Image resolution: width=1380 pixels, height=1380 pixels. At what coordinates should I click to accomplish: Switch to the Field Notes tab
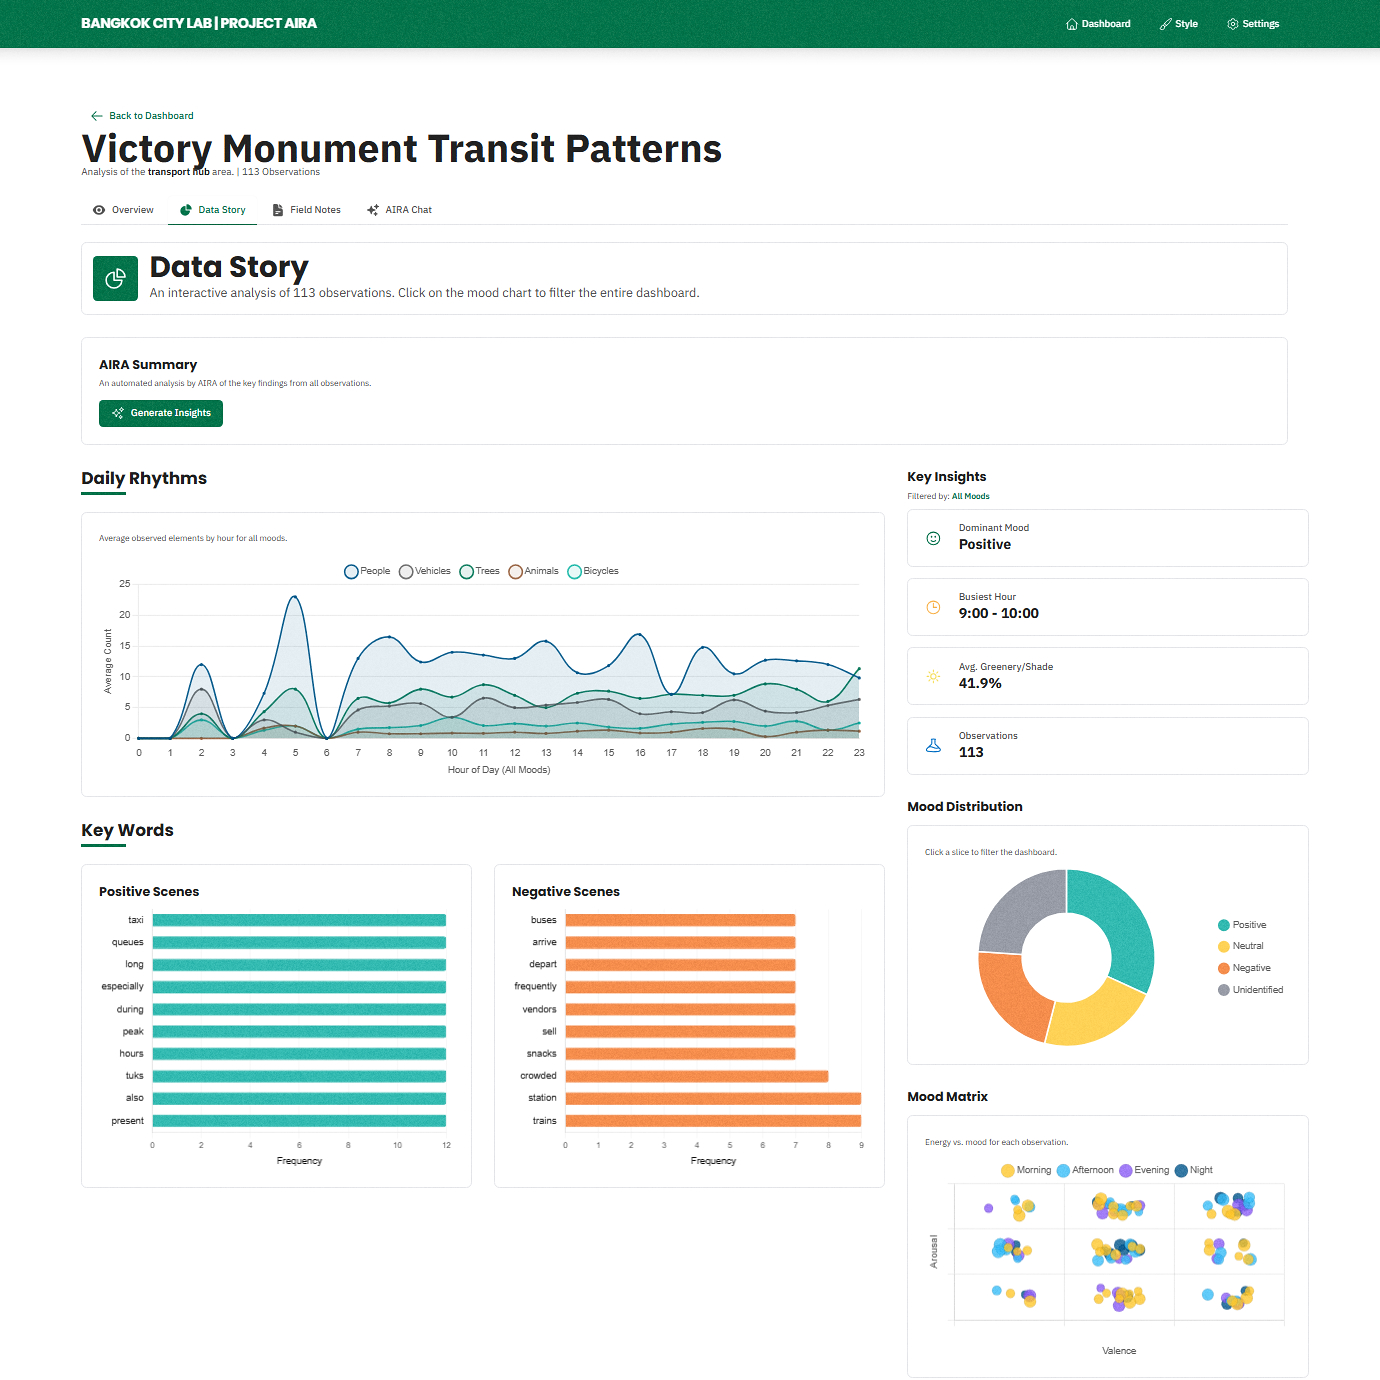click(x=306, y=210)
